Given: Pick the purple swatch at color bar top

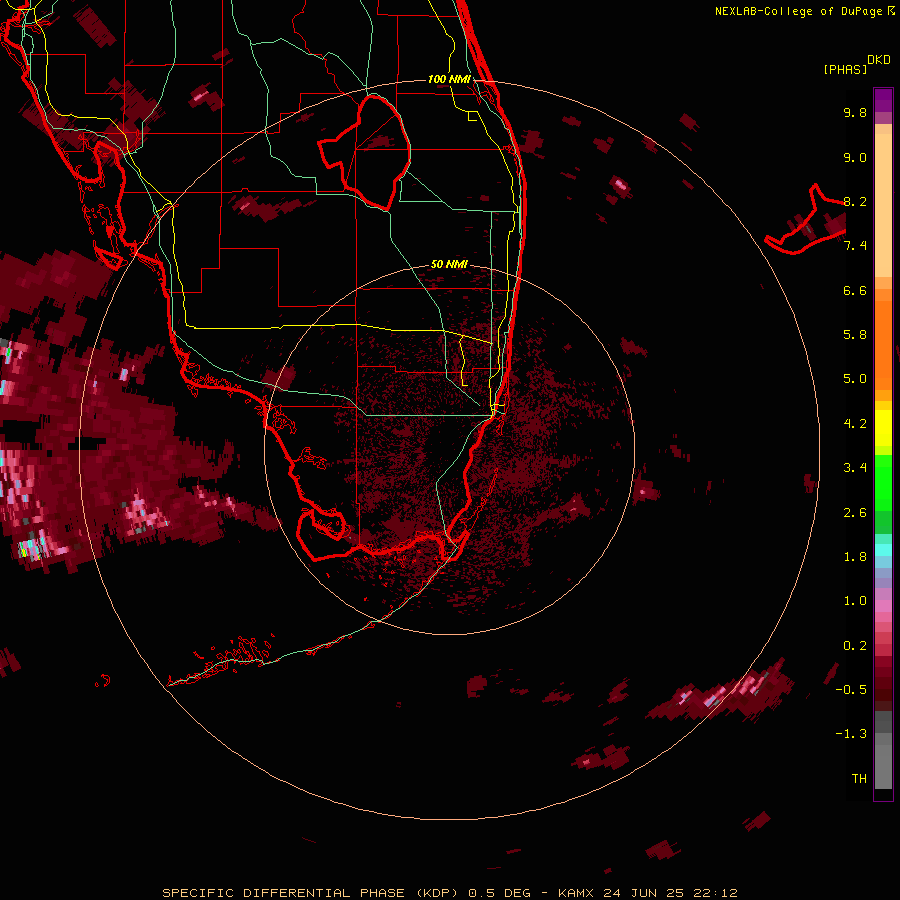Looking at the screenshot, I should click(x=883, y=100).
